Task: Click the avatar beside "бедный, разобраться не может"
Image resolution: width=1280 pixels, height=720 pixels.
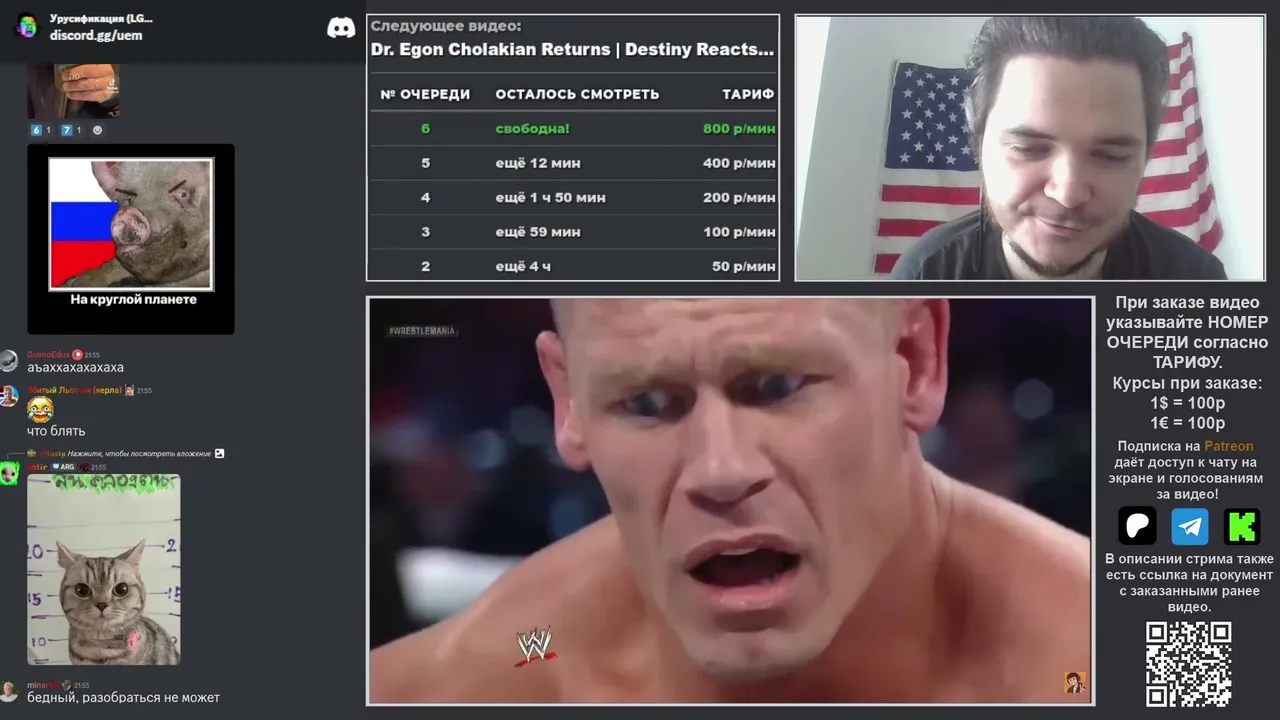Action: [x=9, y=691]
